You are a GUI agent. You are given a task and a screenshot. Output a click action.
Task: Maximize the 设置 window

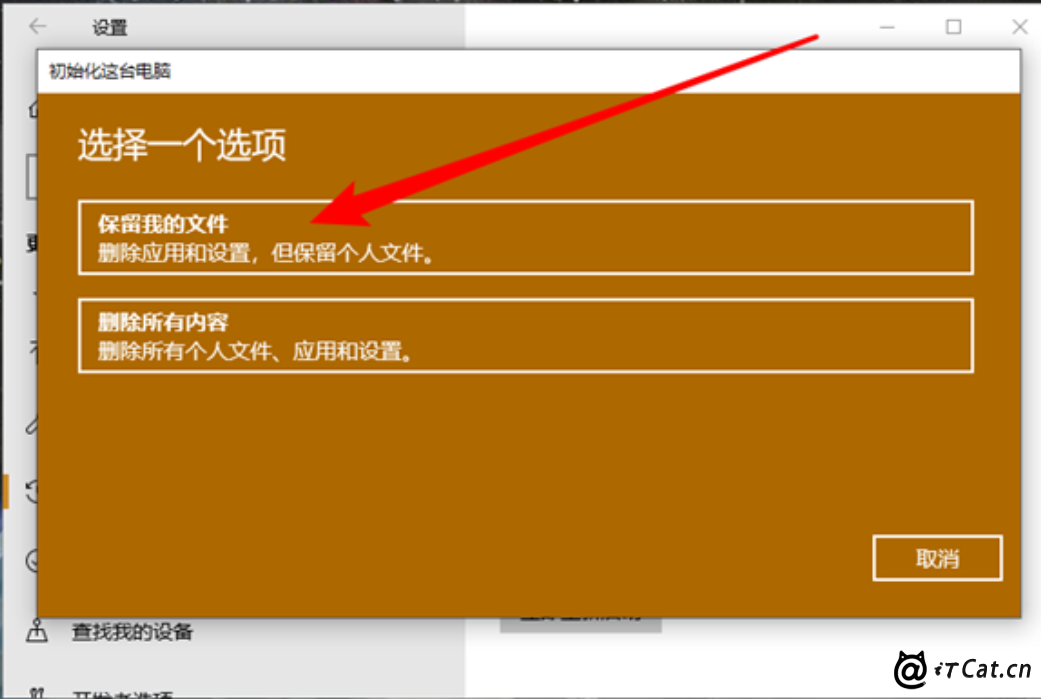point(953,27)
